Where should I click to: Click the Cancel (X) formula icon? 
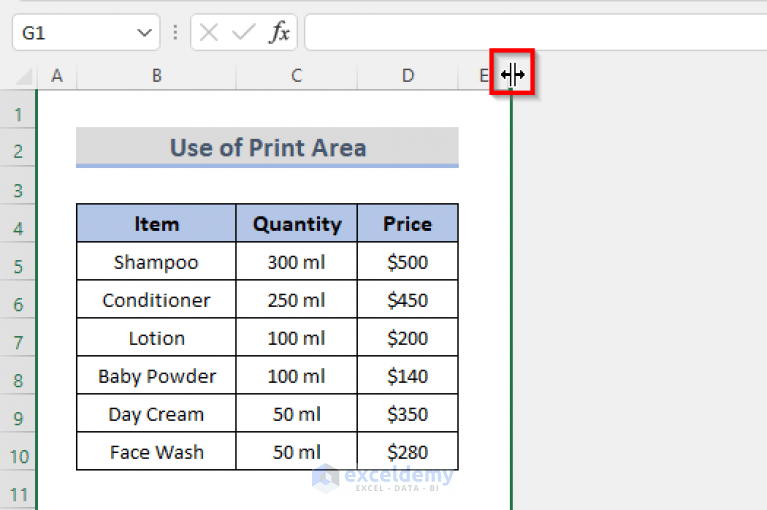pos(209,33)
